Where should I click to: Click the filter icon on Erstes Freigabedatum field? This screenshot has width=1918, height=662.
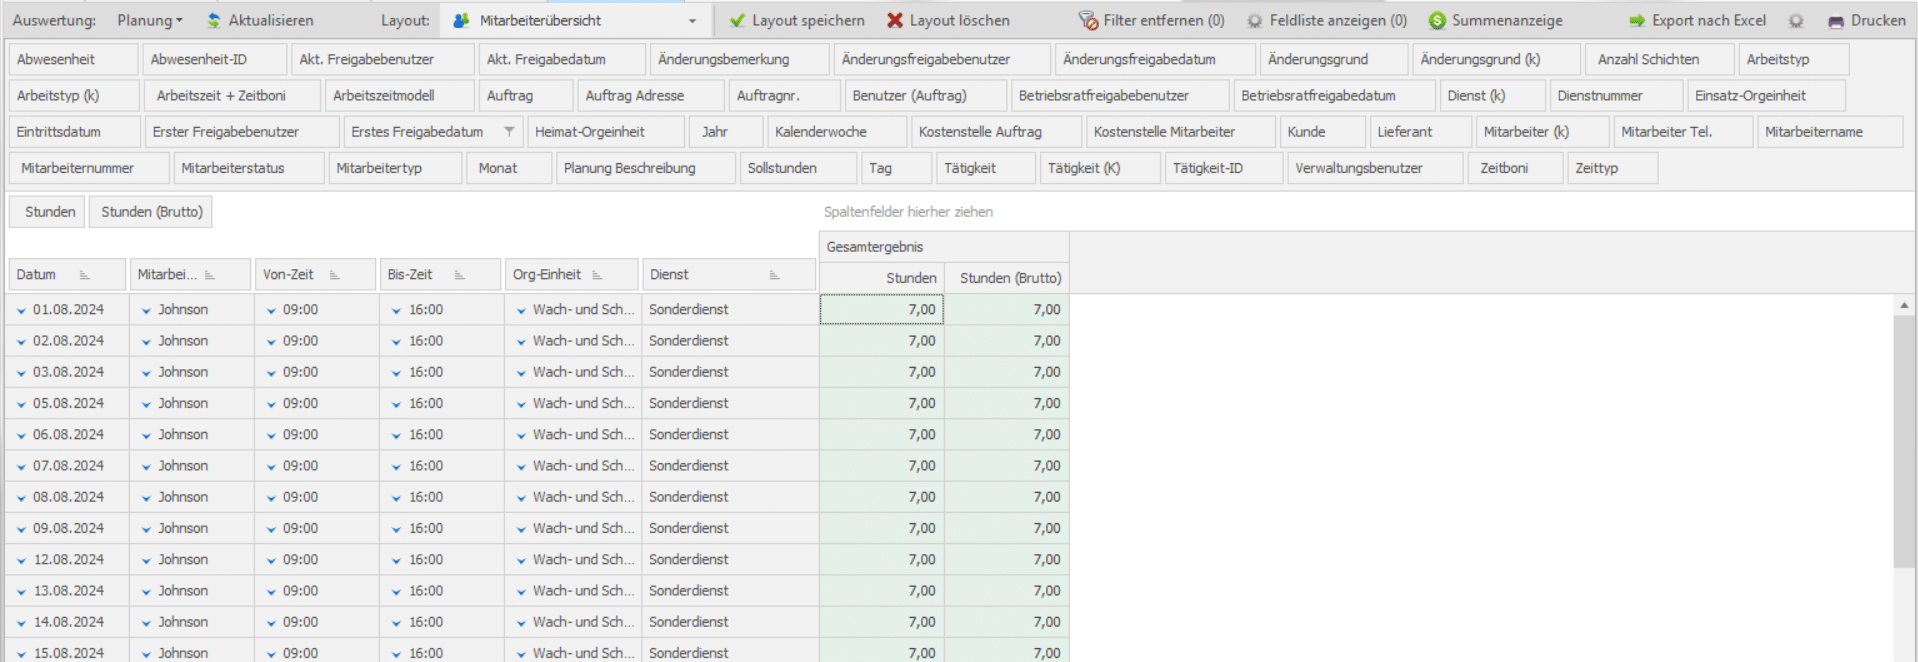pos(509,132)
